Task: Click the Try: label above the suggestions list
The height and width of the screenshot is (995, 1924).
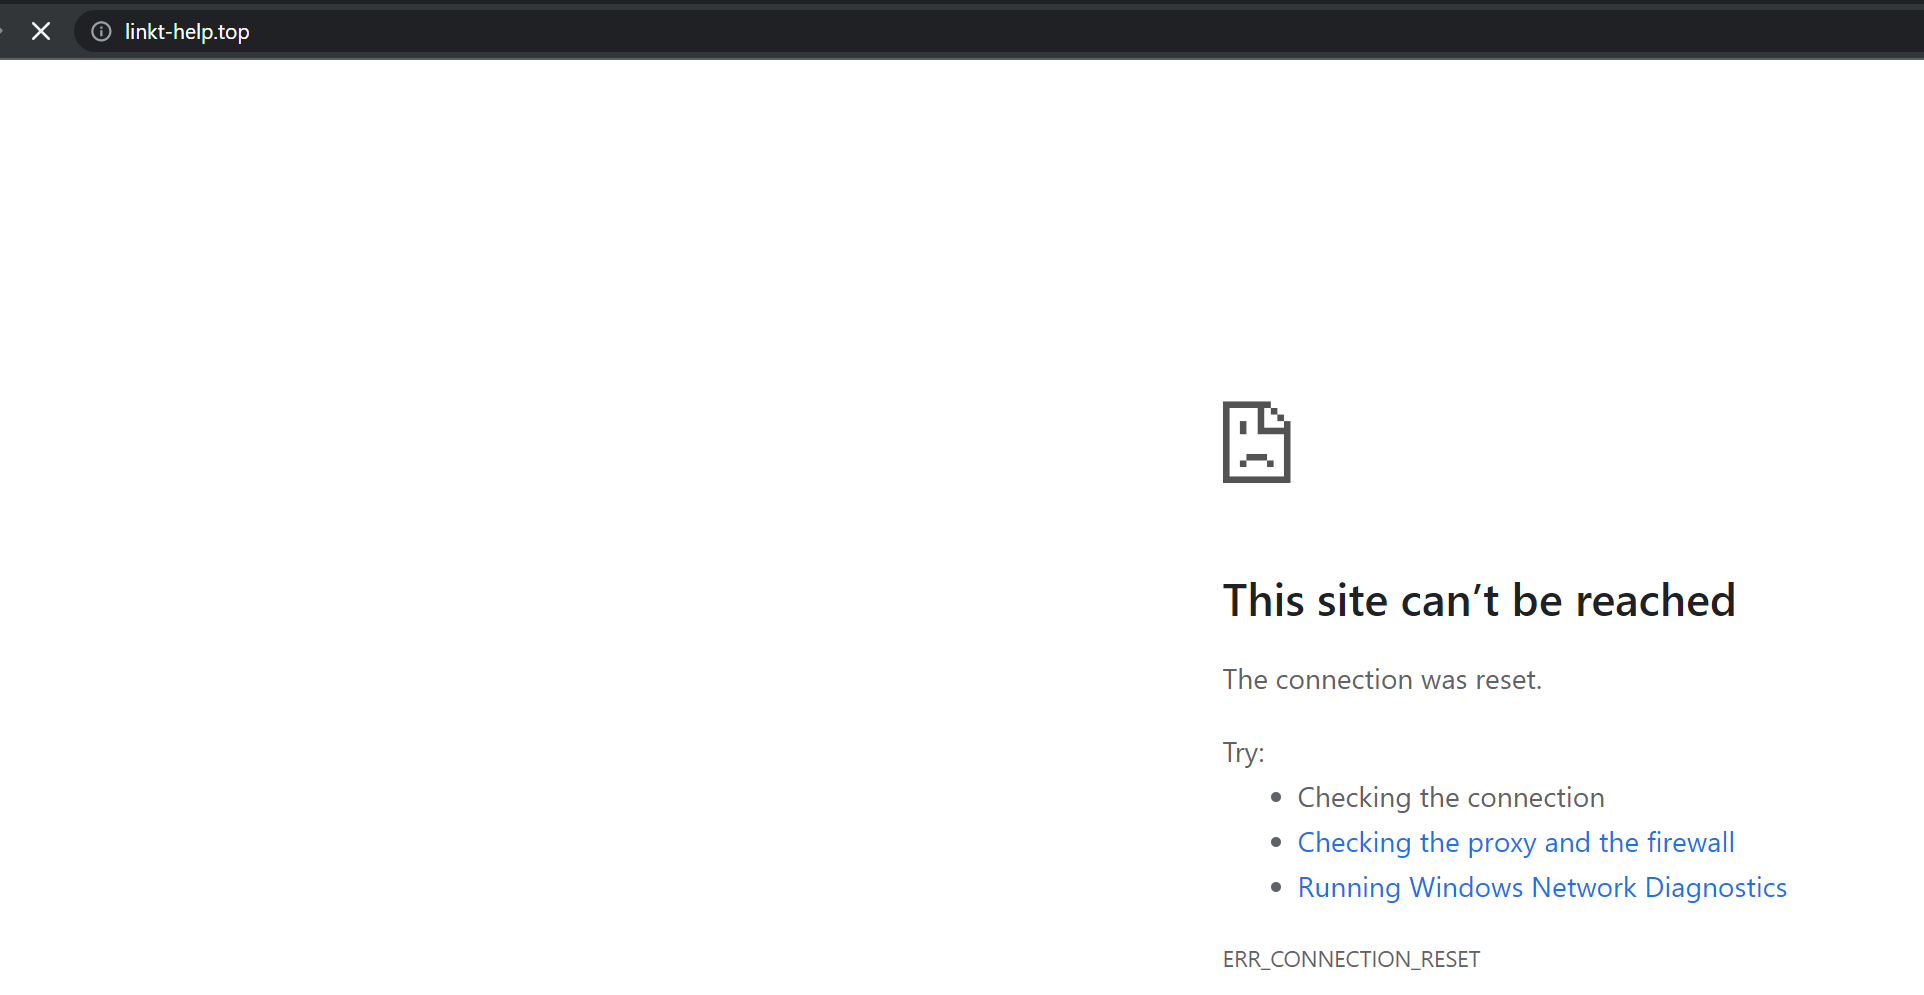Action: point(1242,751)
